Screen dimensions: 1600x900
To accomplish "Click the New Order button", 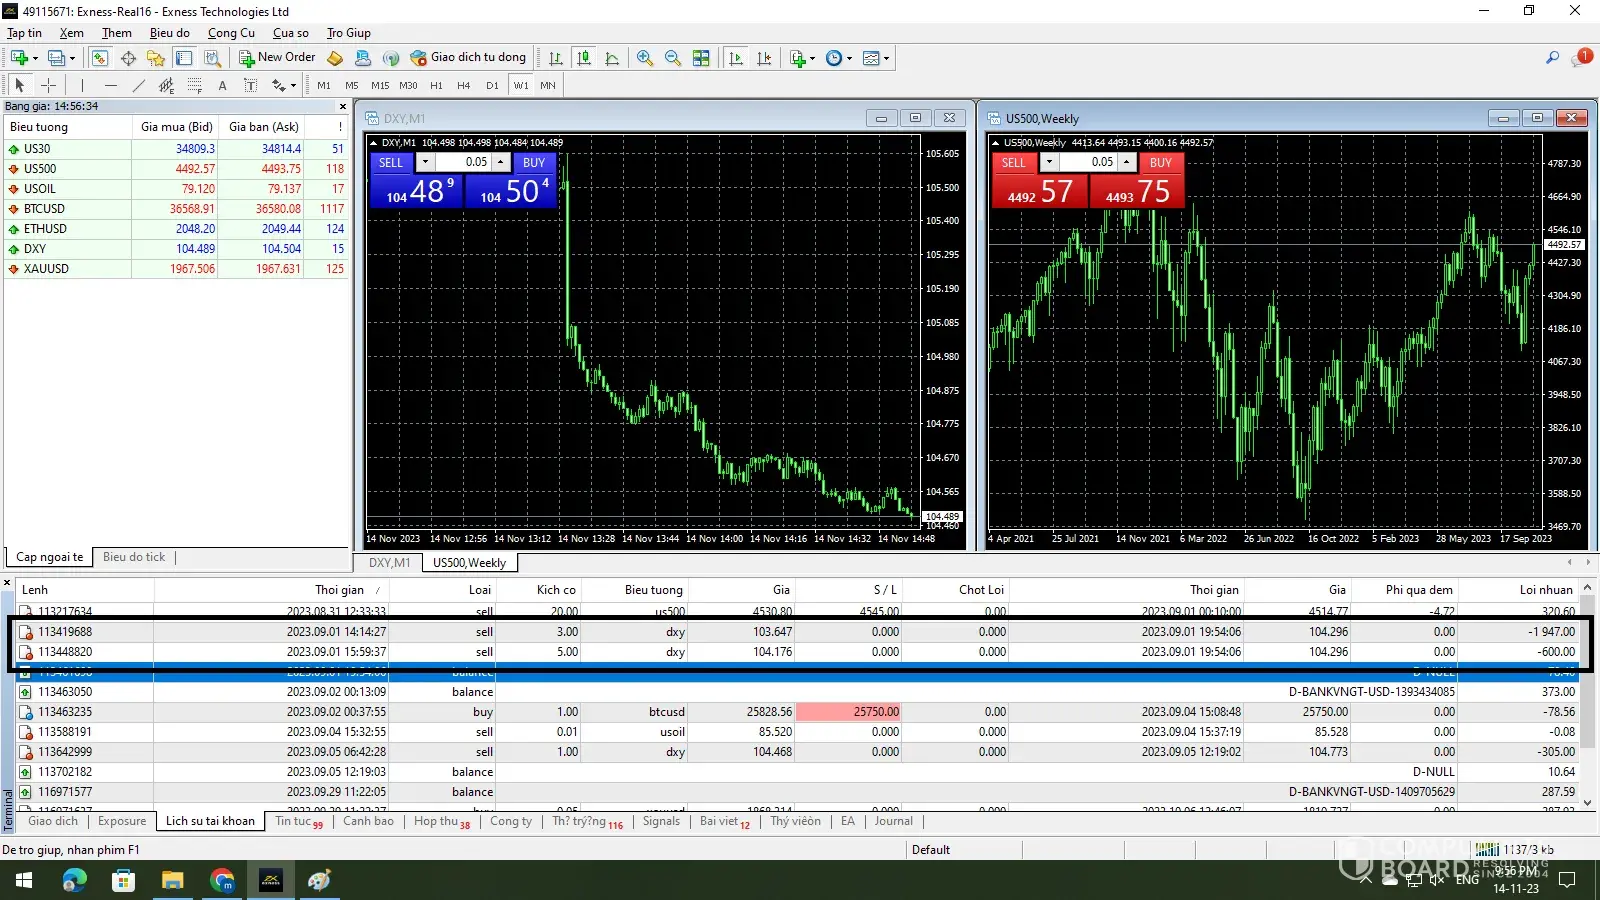I will click(277, 58).
